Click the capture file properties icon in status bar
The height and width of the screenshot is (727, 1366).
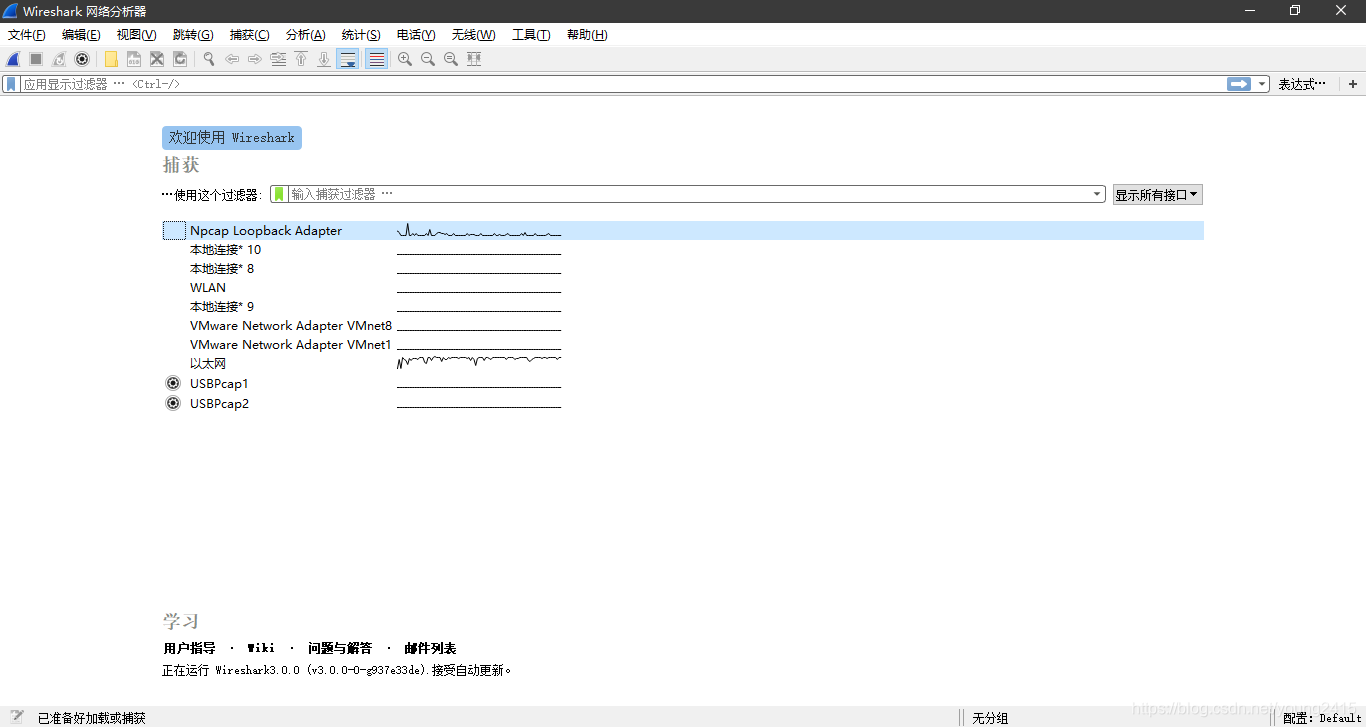[17, 717]
